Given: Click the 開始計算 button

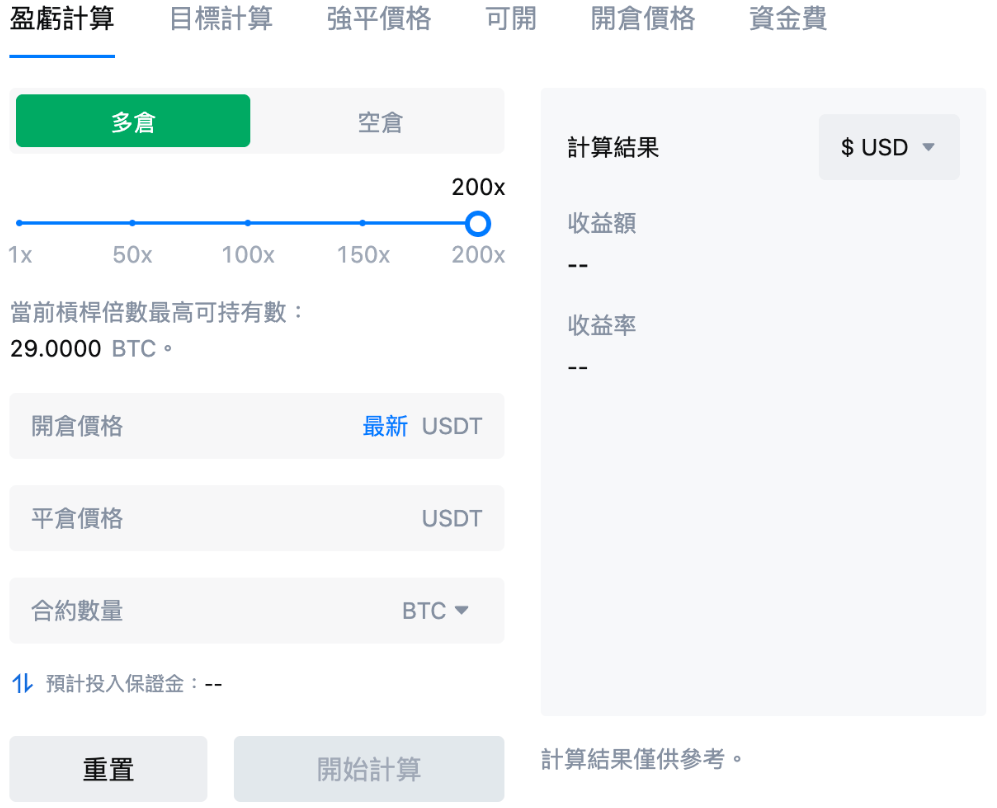Looking at the screenshot, I should pyautogui.click(x=369, y=769).
